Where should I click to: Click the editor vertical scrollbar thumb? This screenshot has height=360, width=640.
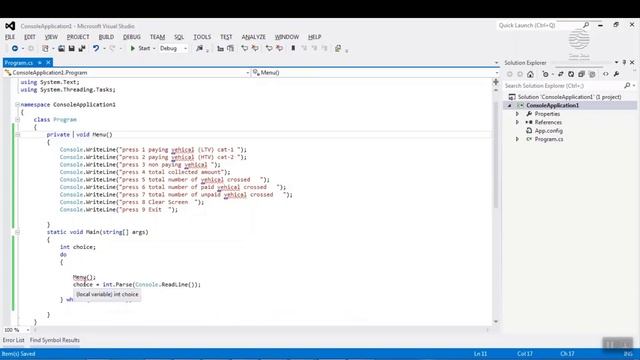tap(496, 155)
